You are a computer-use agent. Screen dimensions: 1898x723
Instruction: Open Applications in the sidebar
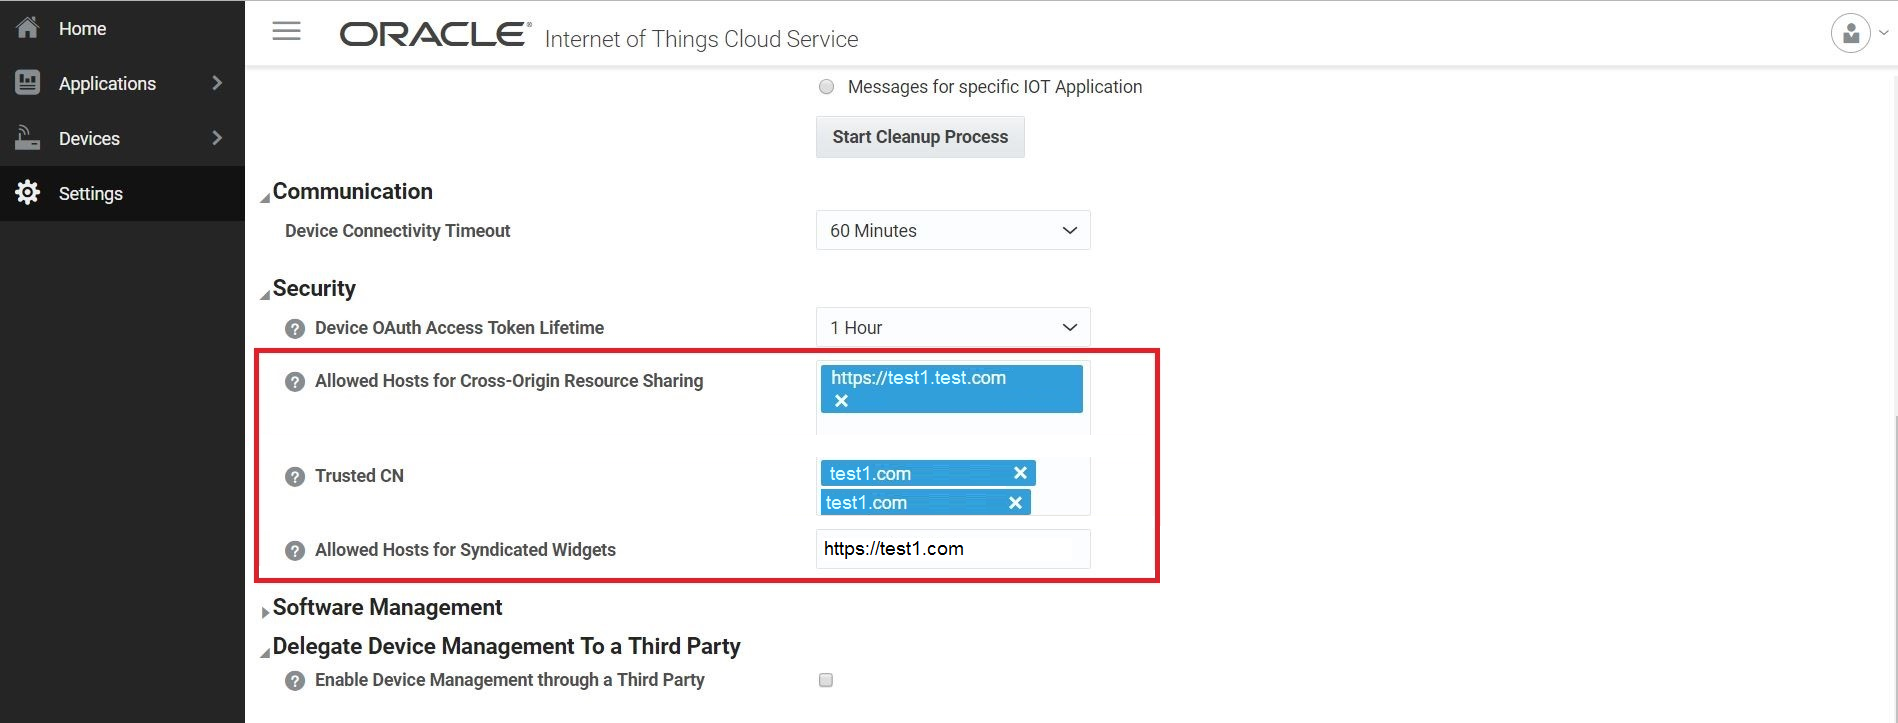[x=108, y=84]
